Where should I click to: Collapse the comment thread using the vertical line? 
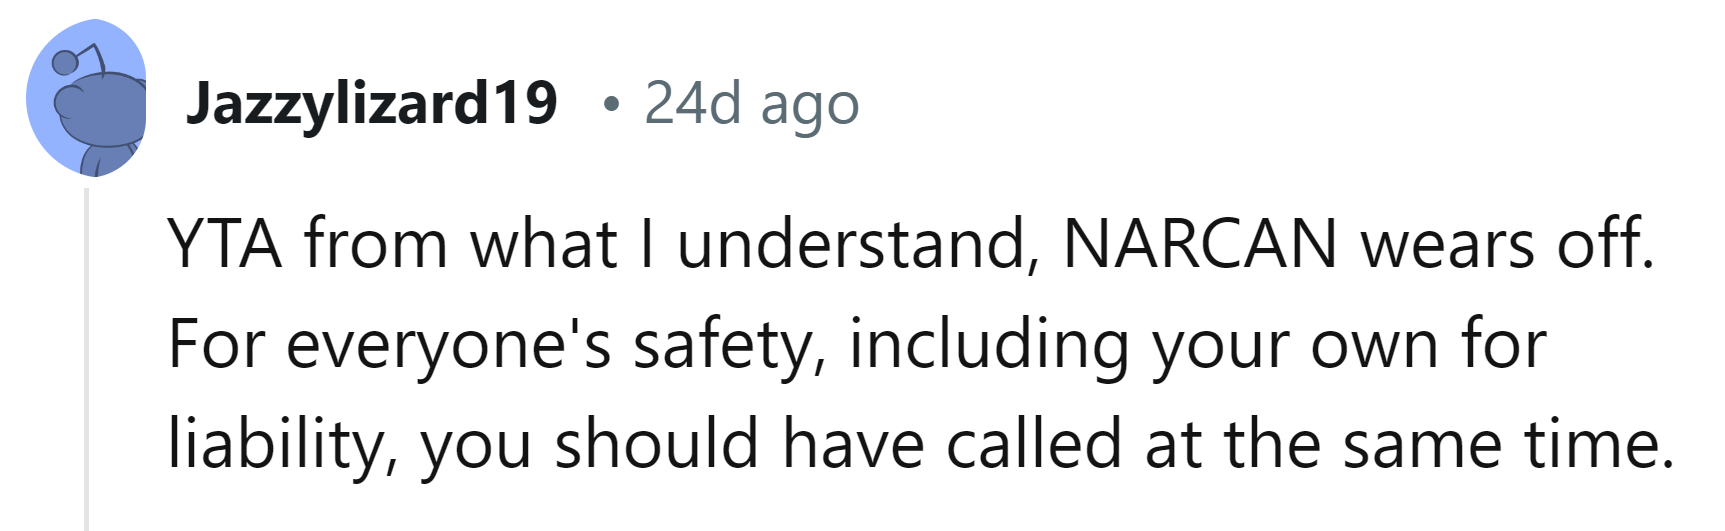click(x=87, y=360)
